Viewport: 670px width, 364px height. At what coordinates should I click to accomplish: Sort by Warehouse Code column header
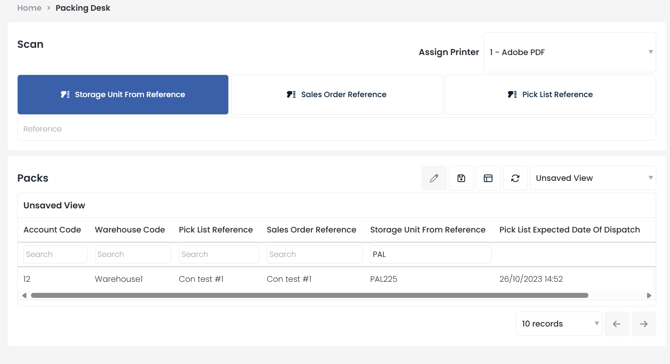[x=130, y=230]
